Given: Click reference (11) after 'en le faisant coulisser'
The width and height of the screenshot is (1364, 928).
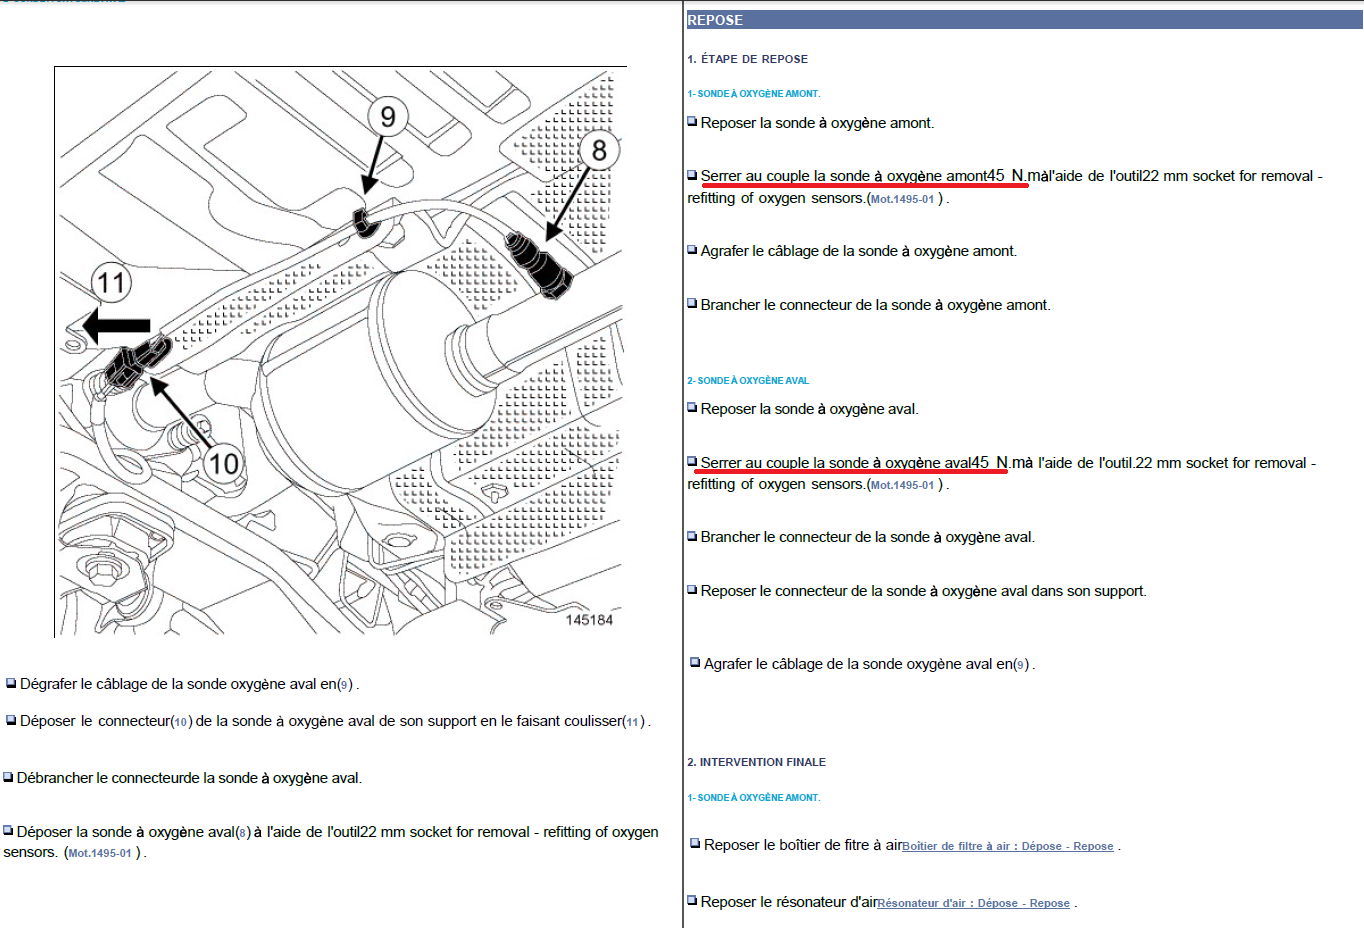Looking at the screenshot, I should (633, 722).
